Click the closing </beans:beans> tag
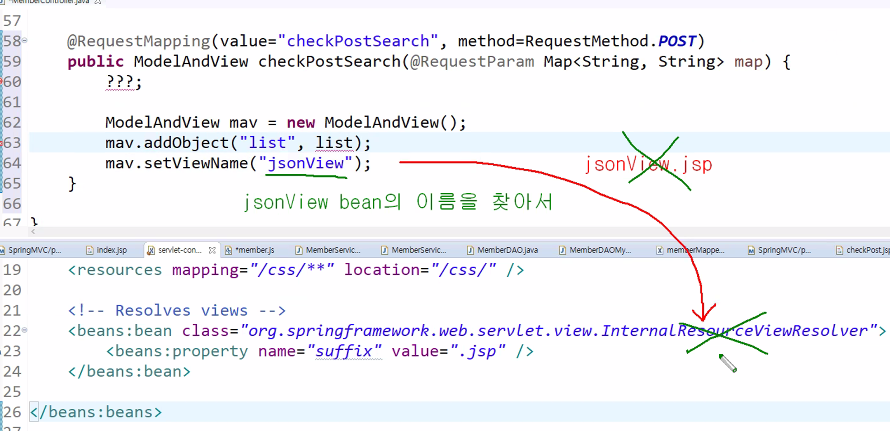 pos(96,412)
